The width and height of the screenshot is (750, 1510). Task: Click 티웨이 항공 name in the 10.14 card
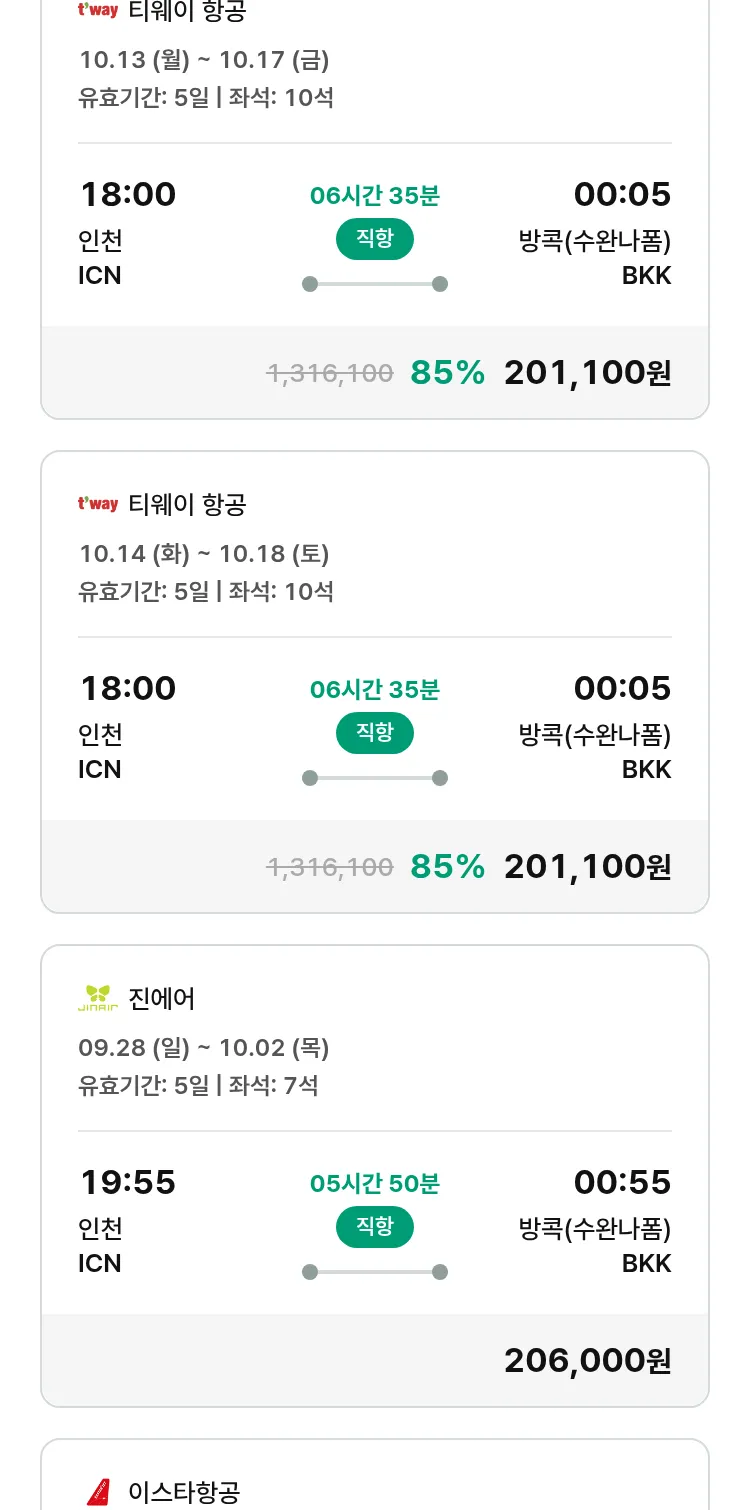[x=187, y=504]
